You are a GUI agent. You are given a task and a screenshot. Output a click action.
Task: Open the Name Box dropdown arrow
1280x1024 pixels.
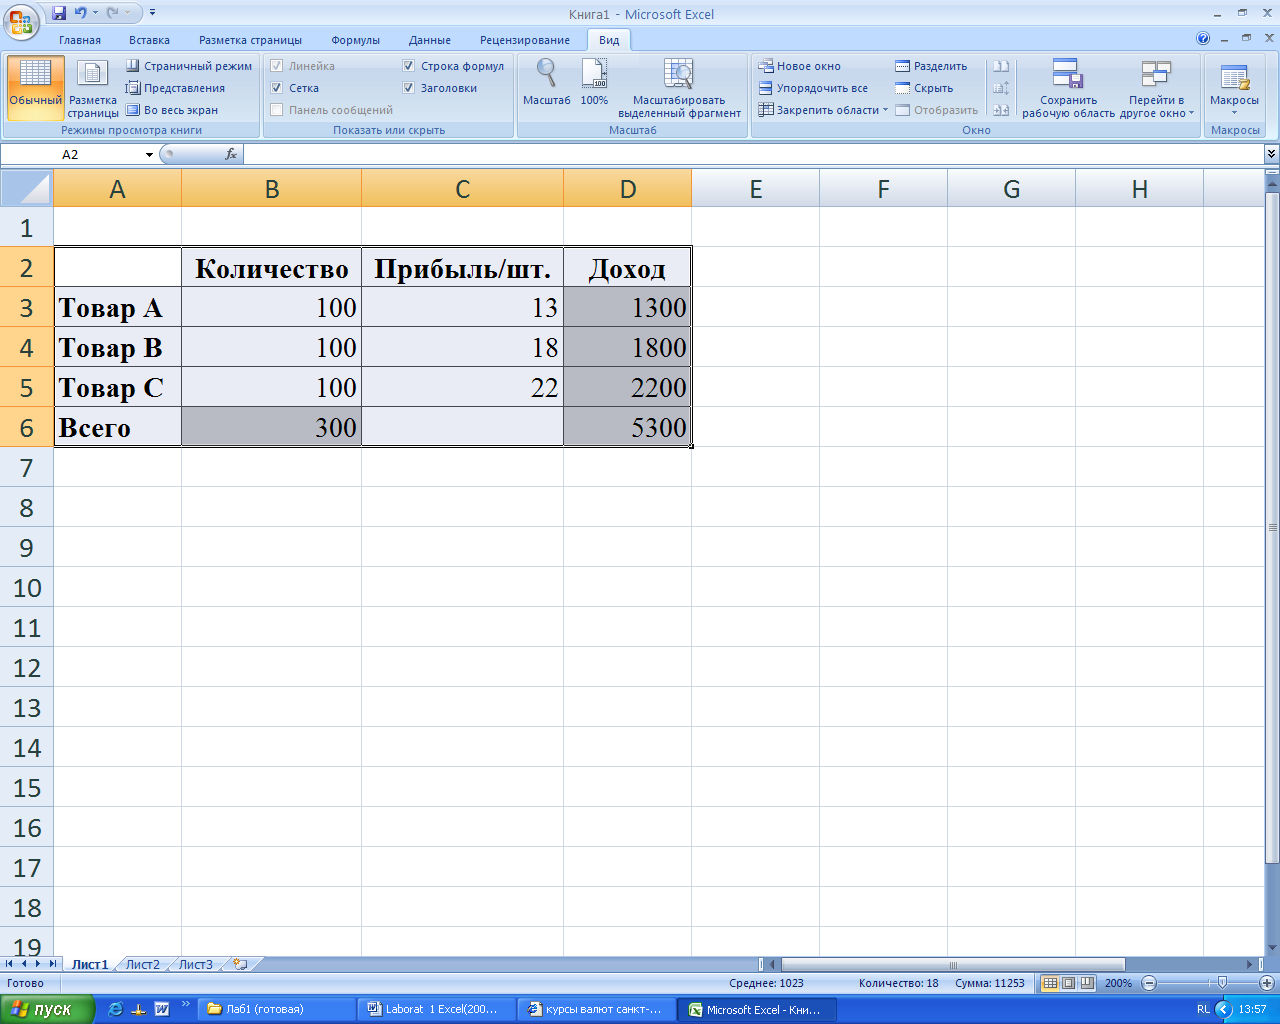(149, 155)
